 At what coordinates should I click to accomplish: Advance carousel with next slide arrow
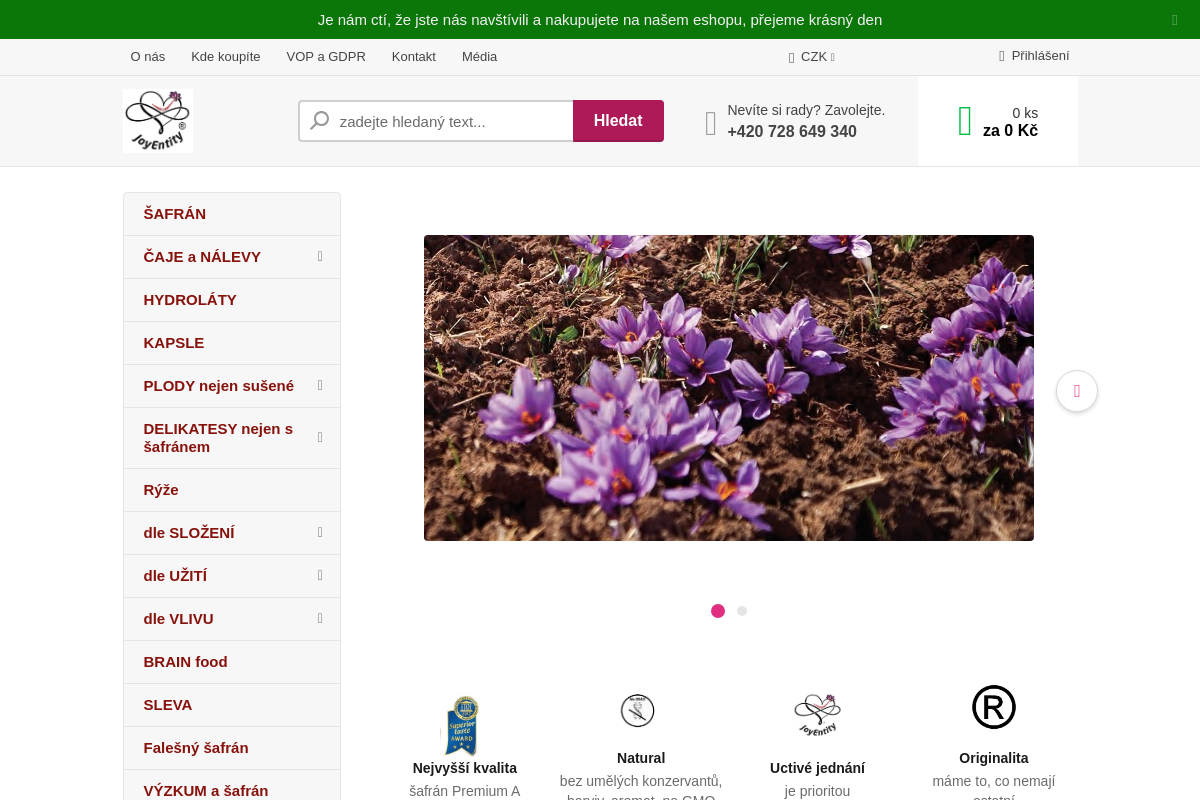point(1076,391)
